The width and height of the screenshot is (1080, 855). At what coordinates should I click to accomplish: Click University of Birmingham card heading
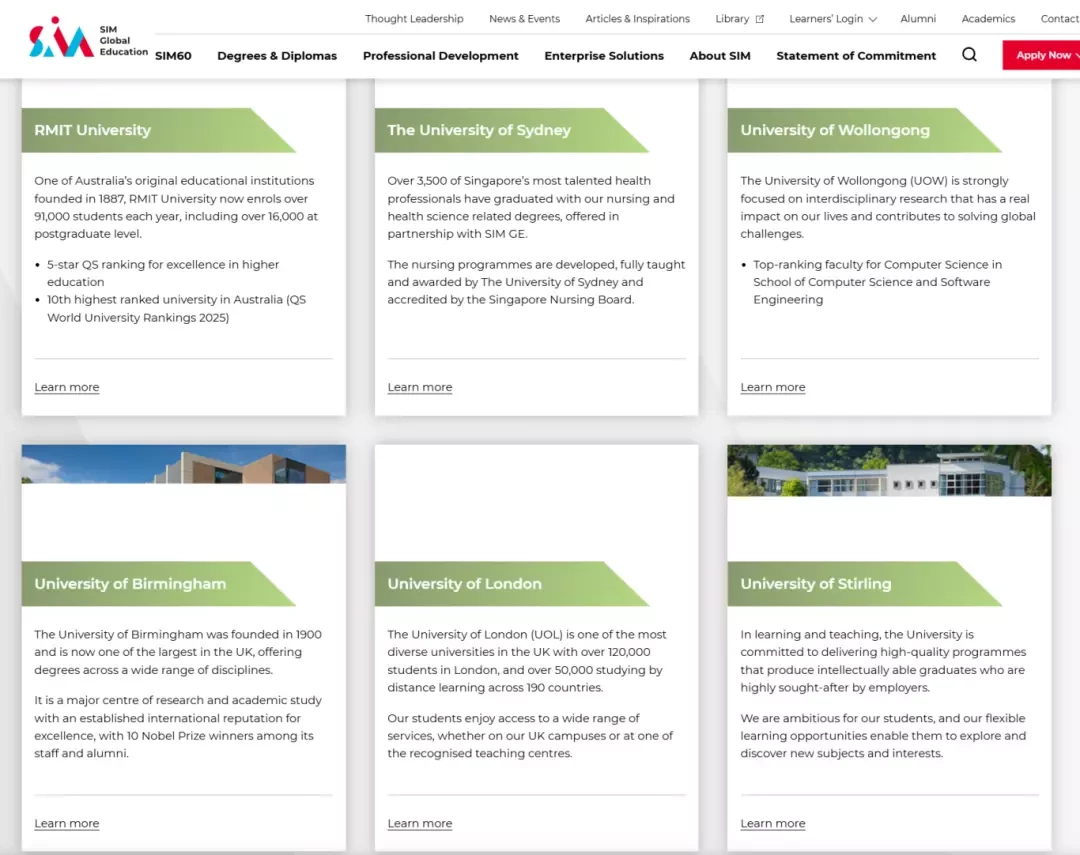(x=130, y=584)
